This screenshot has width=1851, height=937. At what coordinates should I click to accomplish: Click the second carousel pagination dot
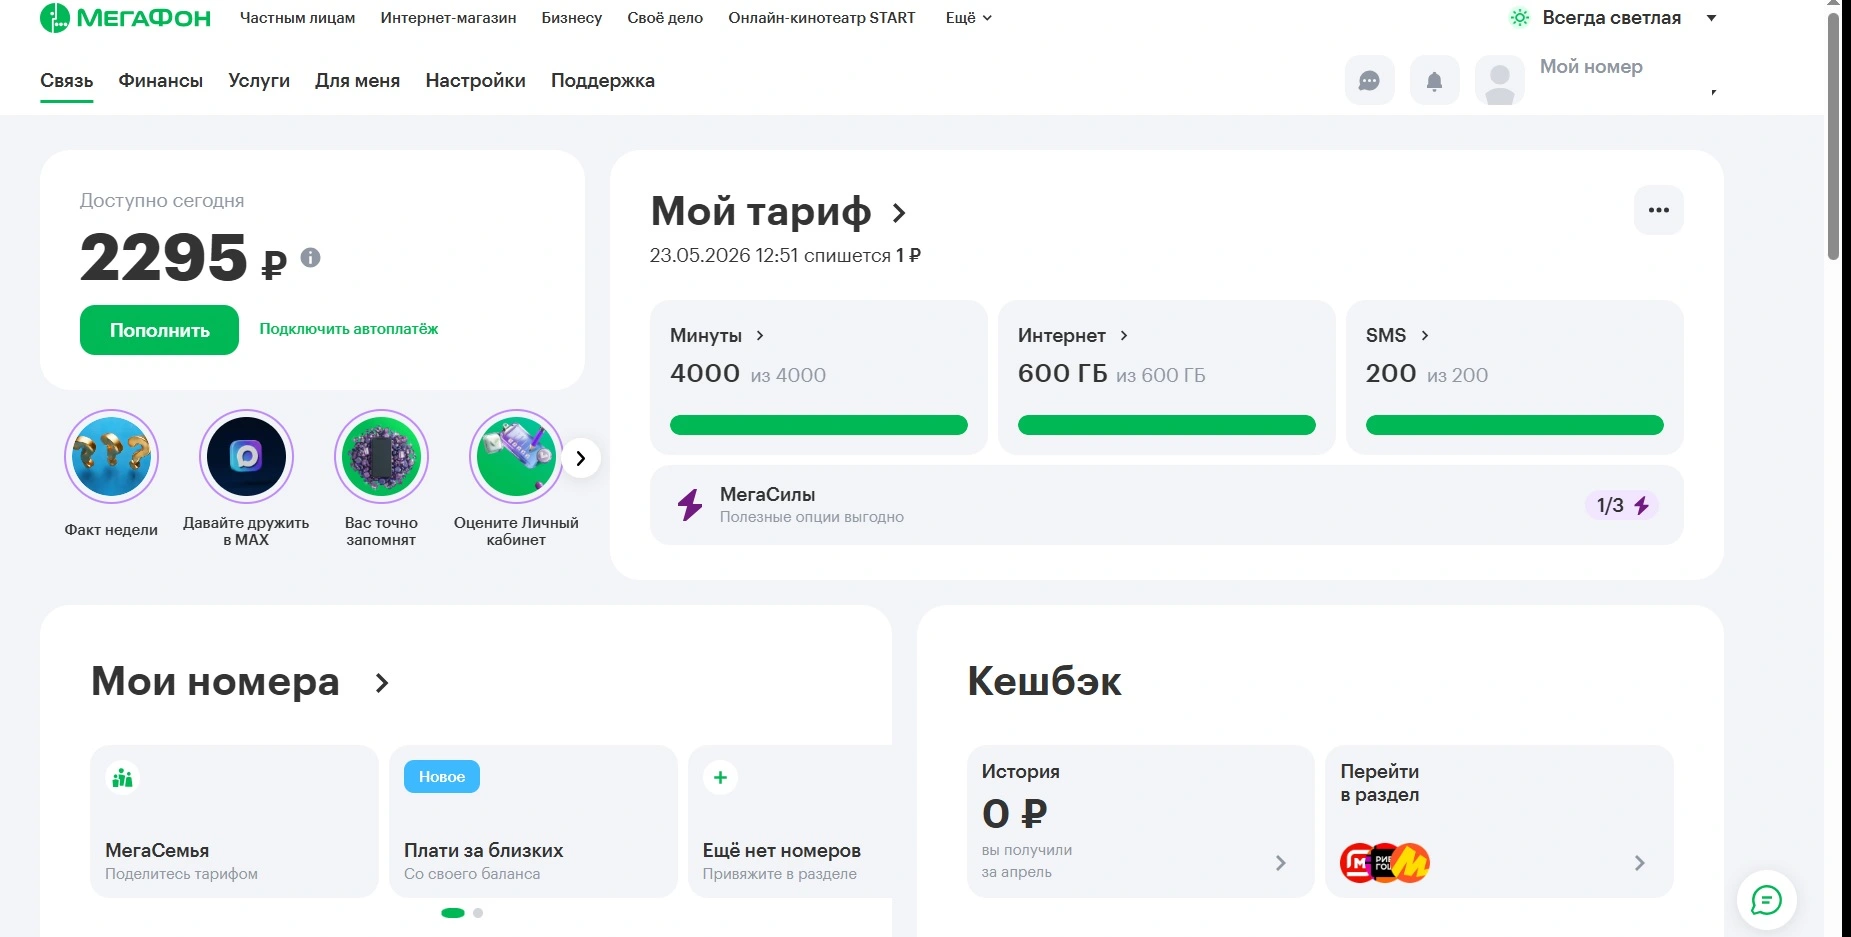[x=478, y=913]
